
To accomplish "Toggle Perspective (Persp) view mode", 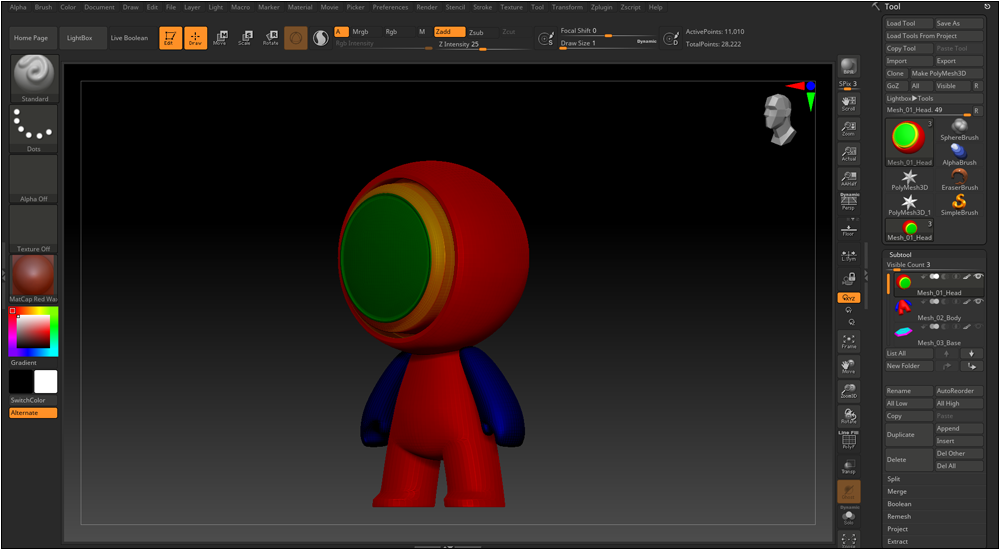I will click(x=848, y=203).
